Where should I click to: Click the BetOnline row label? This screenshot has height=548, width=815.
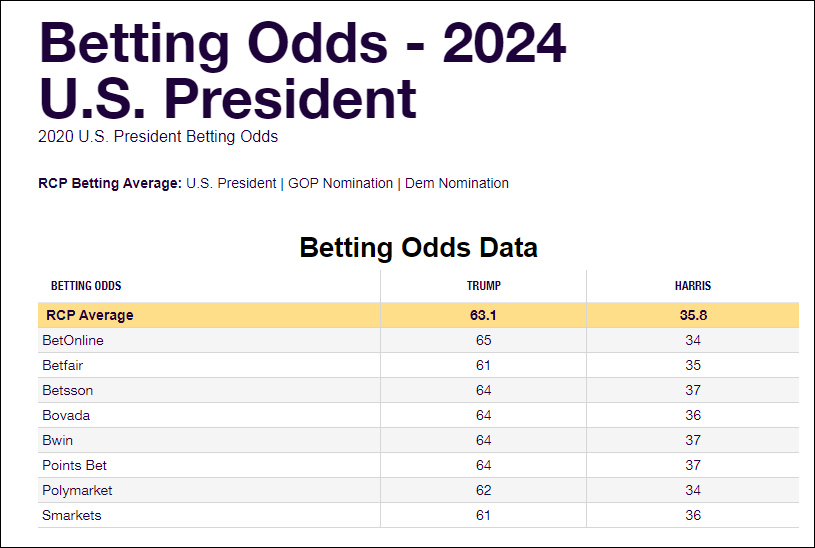(x=73, y=340)
